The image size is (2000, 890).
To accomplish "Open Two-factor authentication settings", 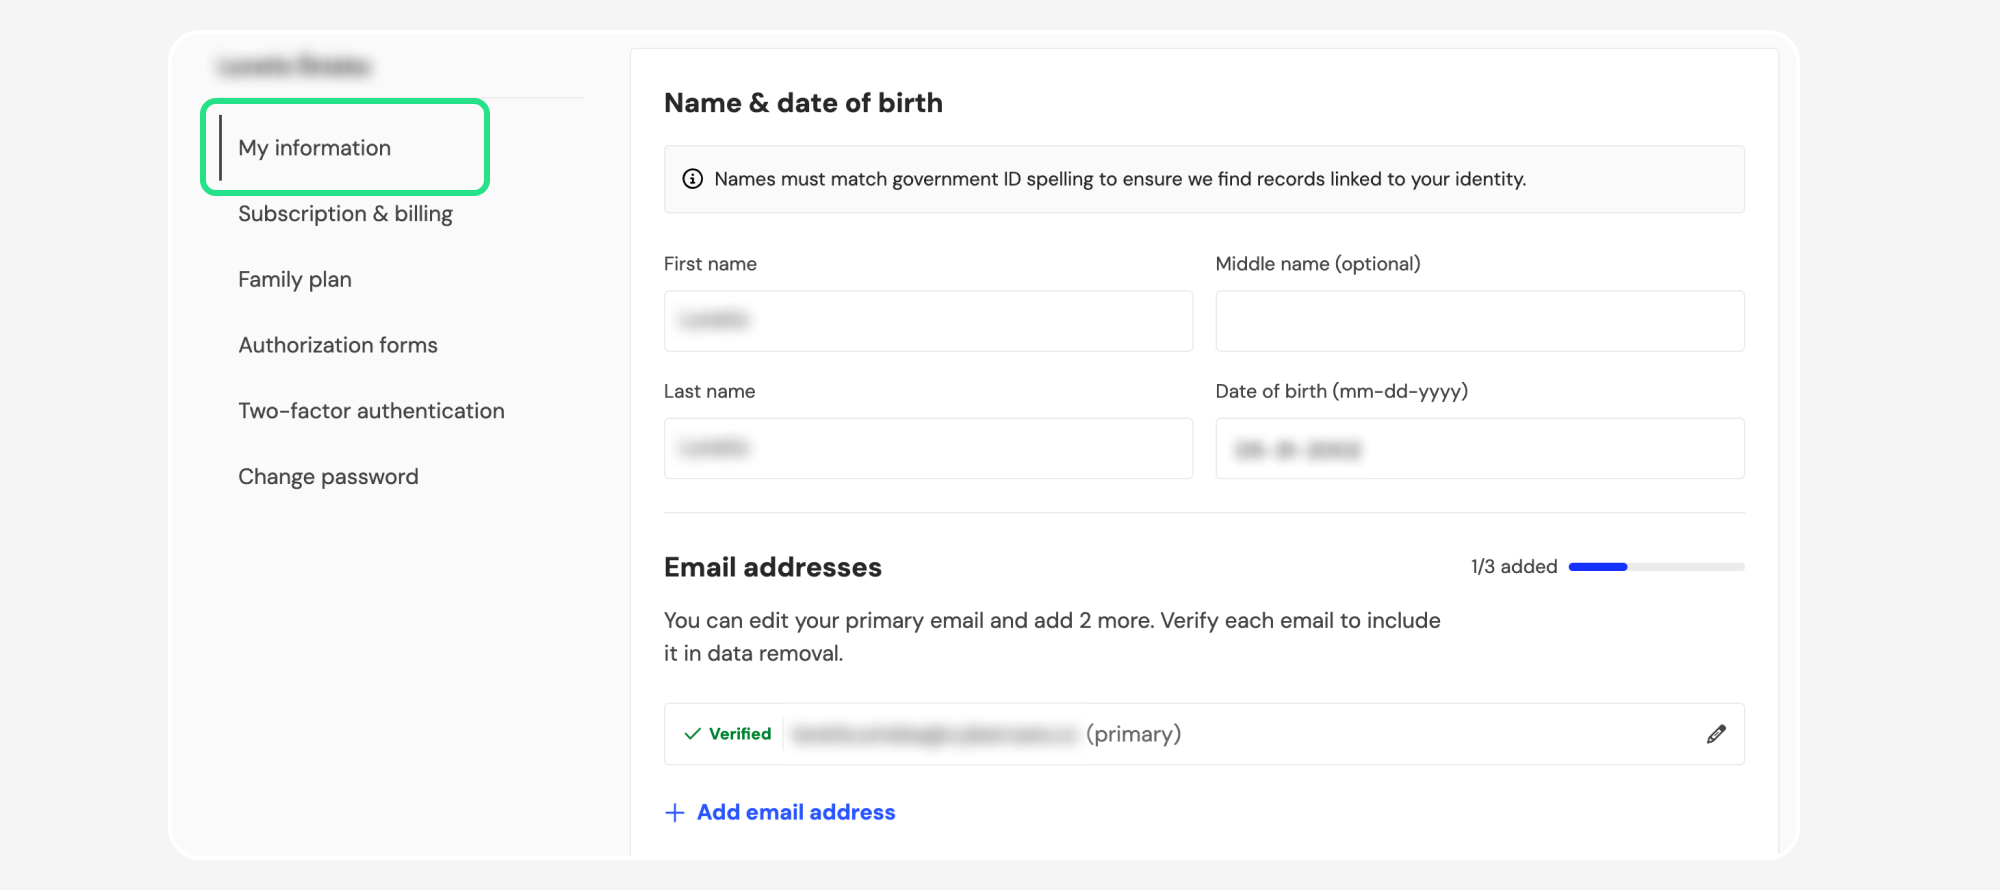I will coord(371,411).
